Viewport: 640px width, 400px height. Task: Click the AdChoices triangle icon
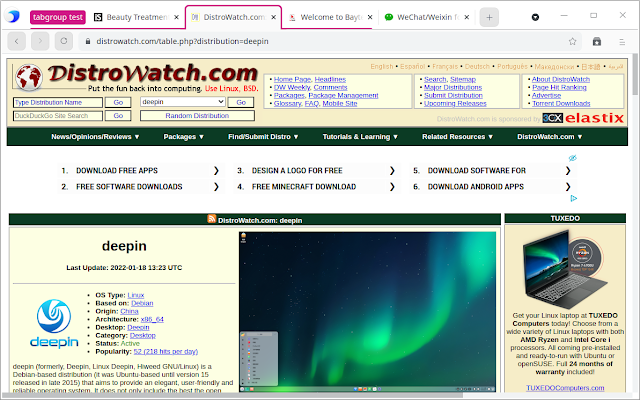573,198
